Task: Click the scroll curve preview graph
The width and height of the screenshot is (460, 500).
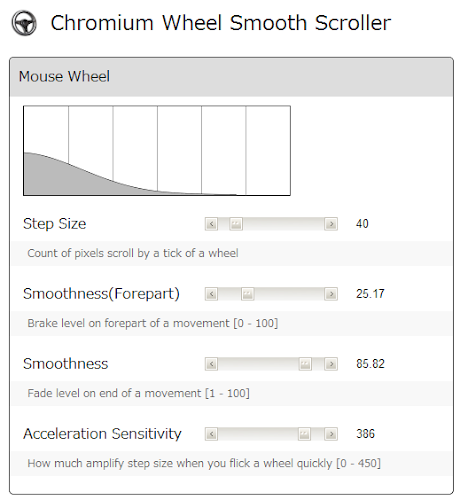Action: [x=157, y=150]
